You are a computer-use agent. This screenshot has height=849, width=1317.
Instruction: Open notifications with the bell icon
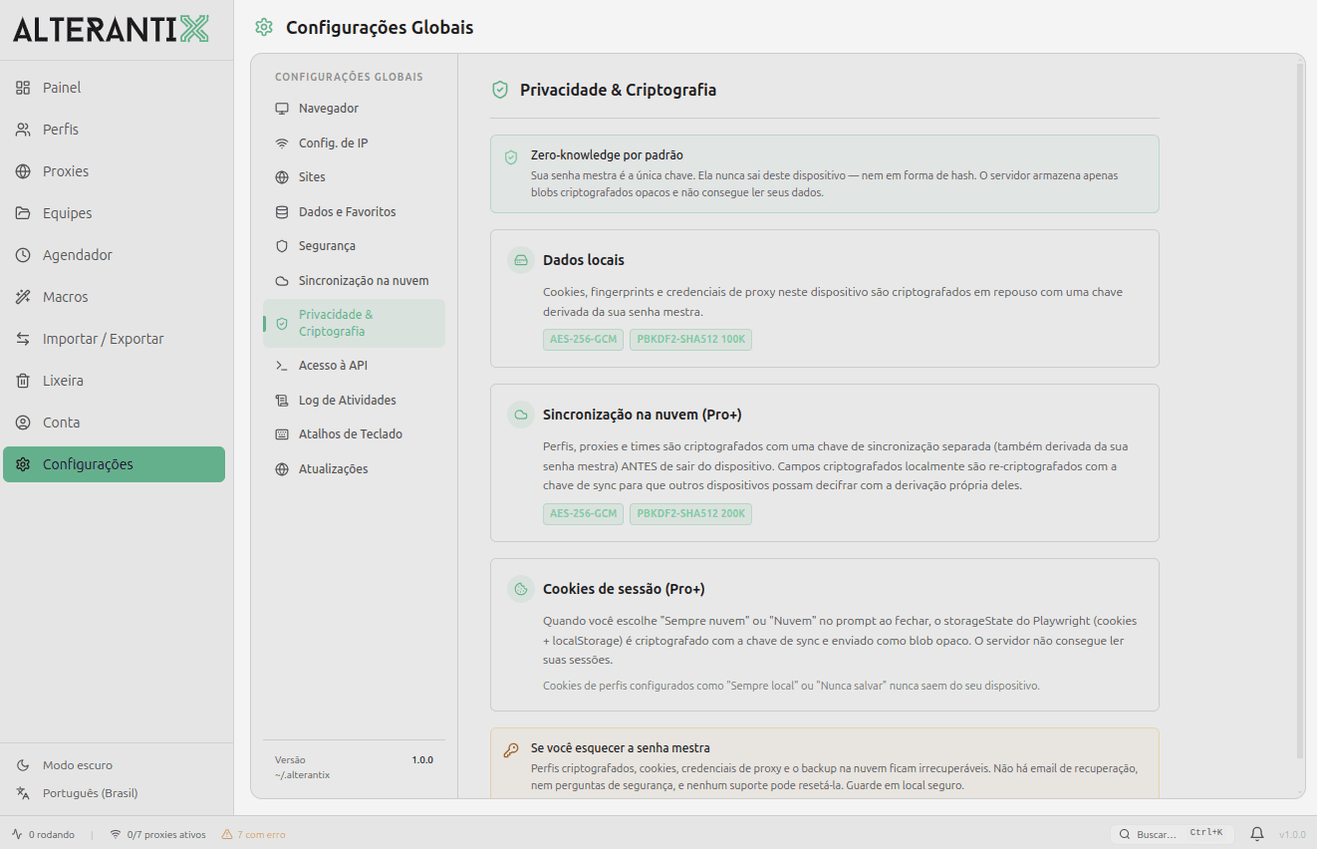[1257, 834]
